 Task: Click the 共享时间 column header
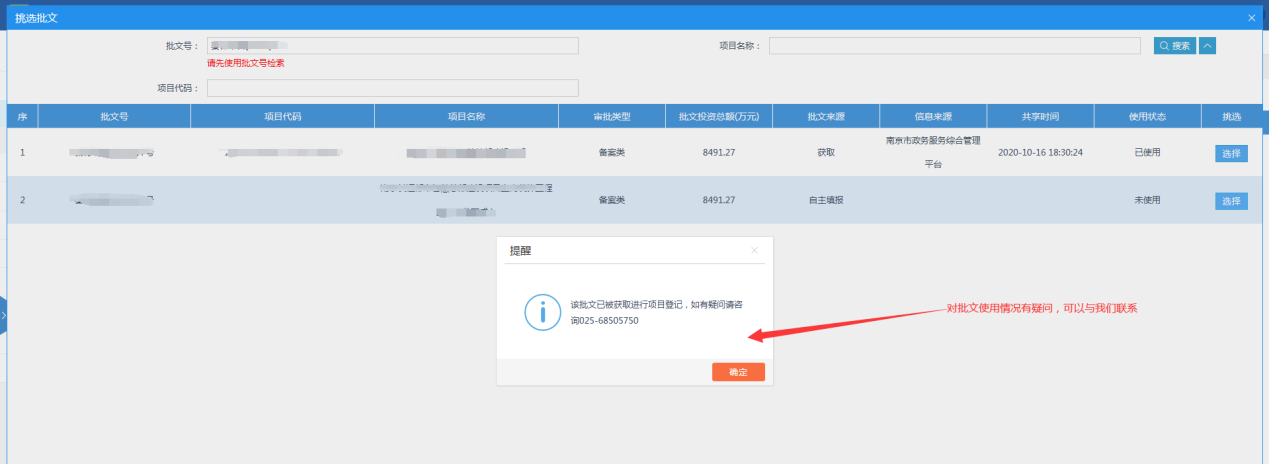pos(1040,117)
